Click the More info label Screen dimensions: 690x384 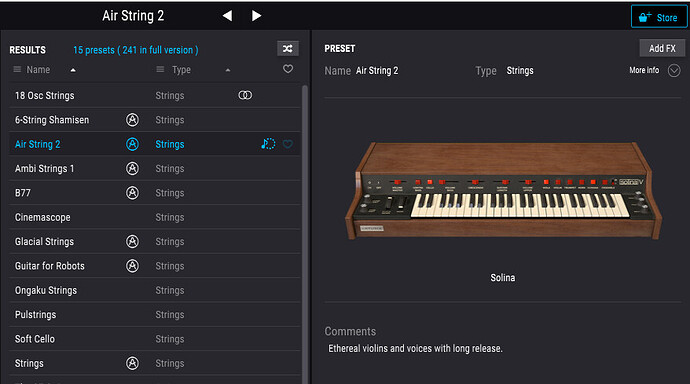click(x=644, y=70)
